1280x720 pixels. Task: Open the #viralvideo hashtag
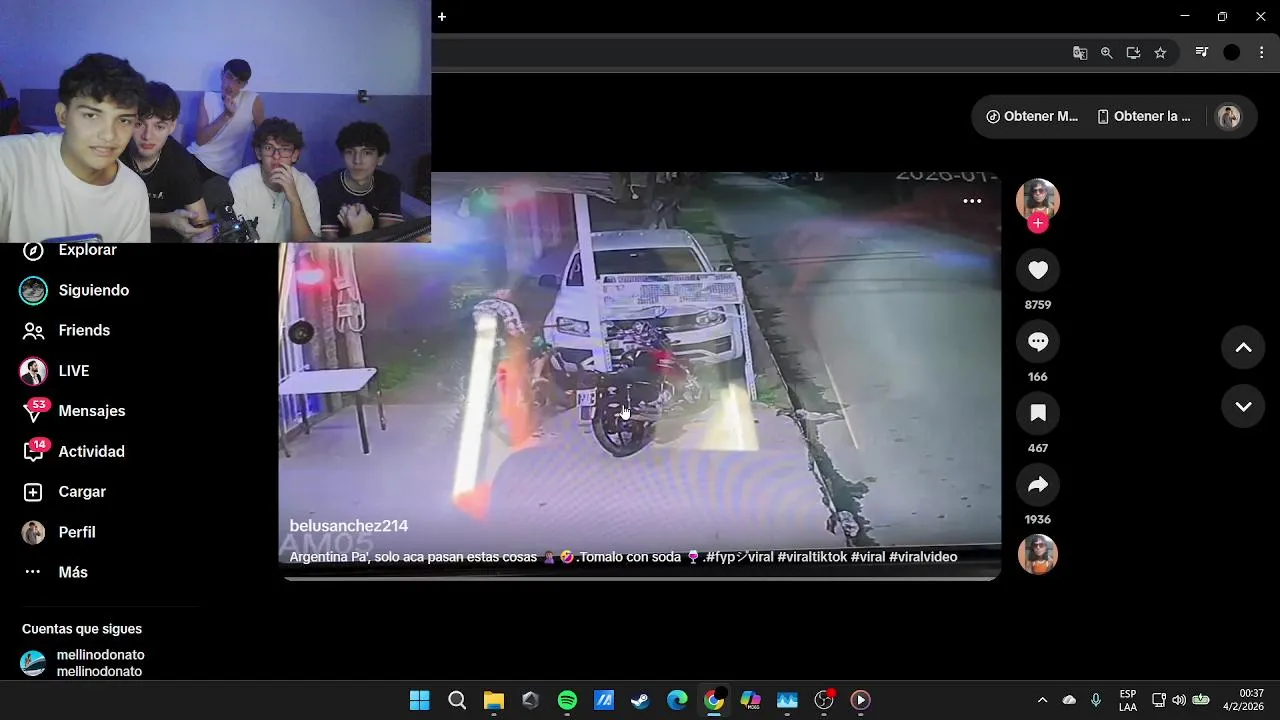pyautogui.click(x=923, y=557)
